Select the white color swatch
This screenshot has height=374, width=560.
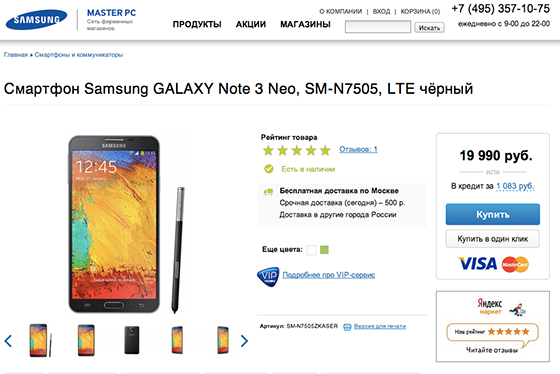311,250
